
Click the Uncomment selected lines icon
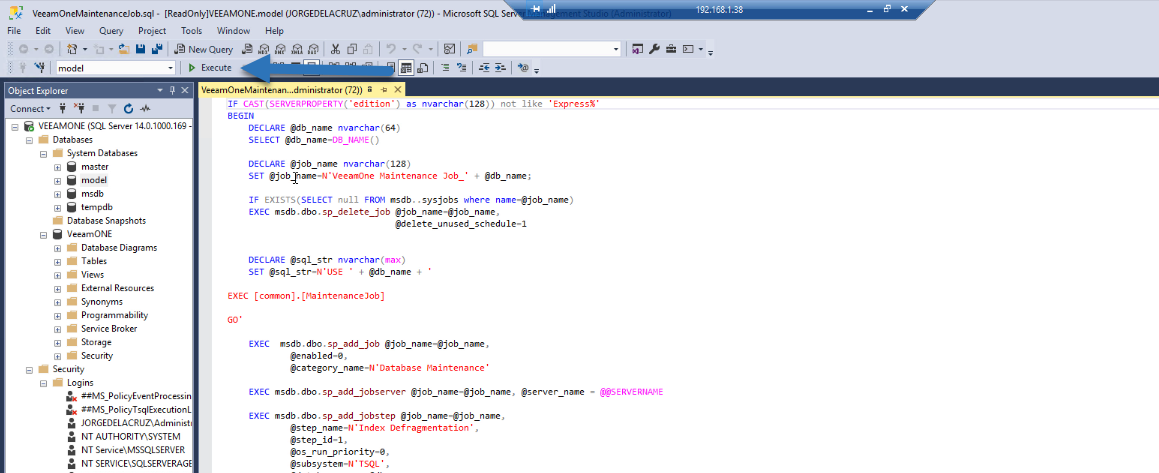pos(461,68)
